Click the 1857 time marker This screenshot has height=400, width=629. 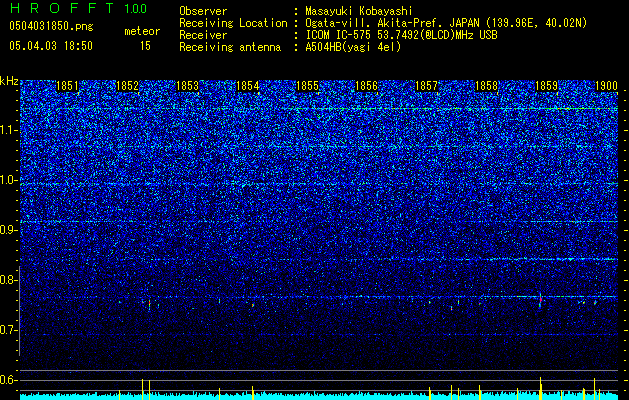426,86
